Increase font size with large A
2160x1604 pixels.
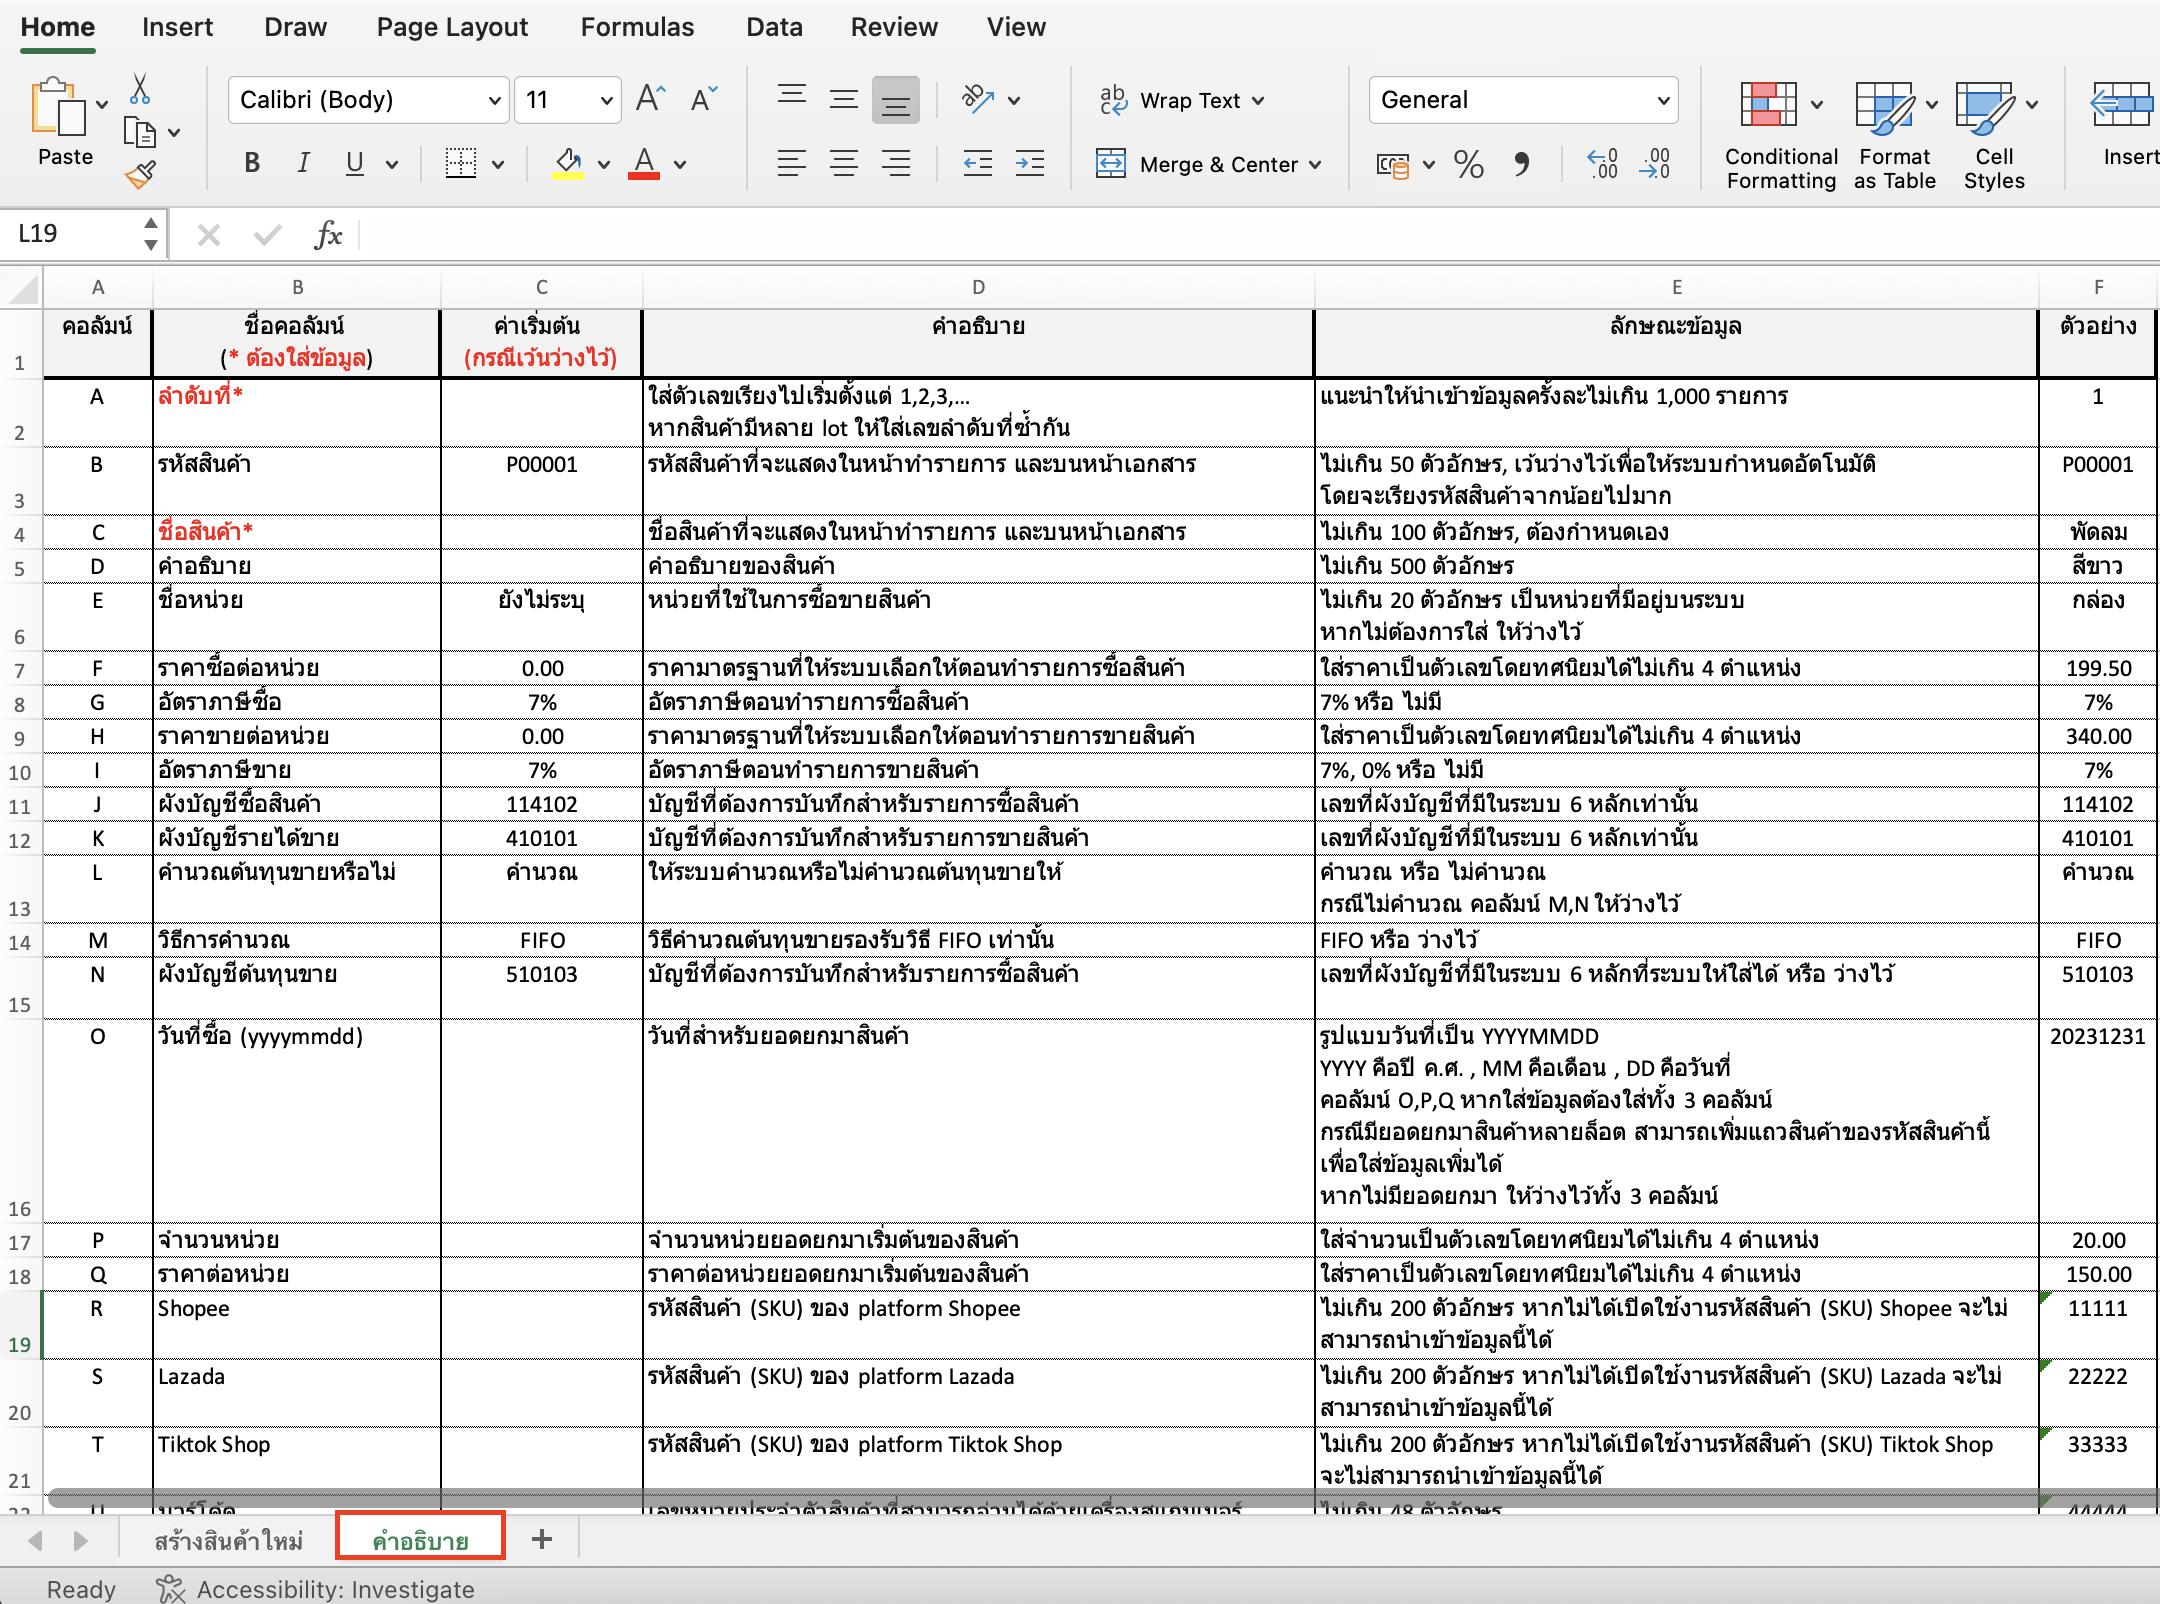point(650,99)
